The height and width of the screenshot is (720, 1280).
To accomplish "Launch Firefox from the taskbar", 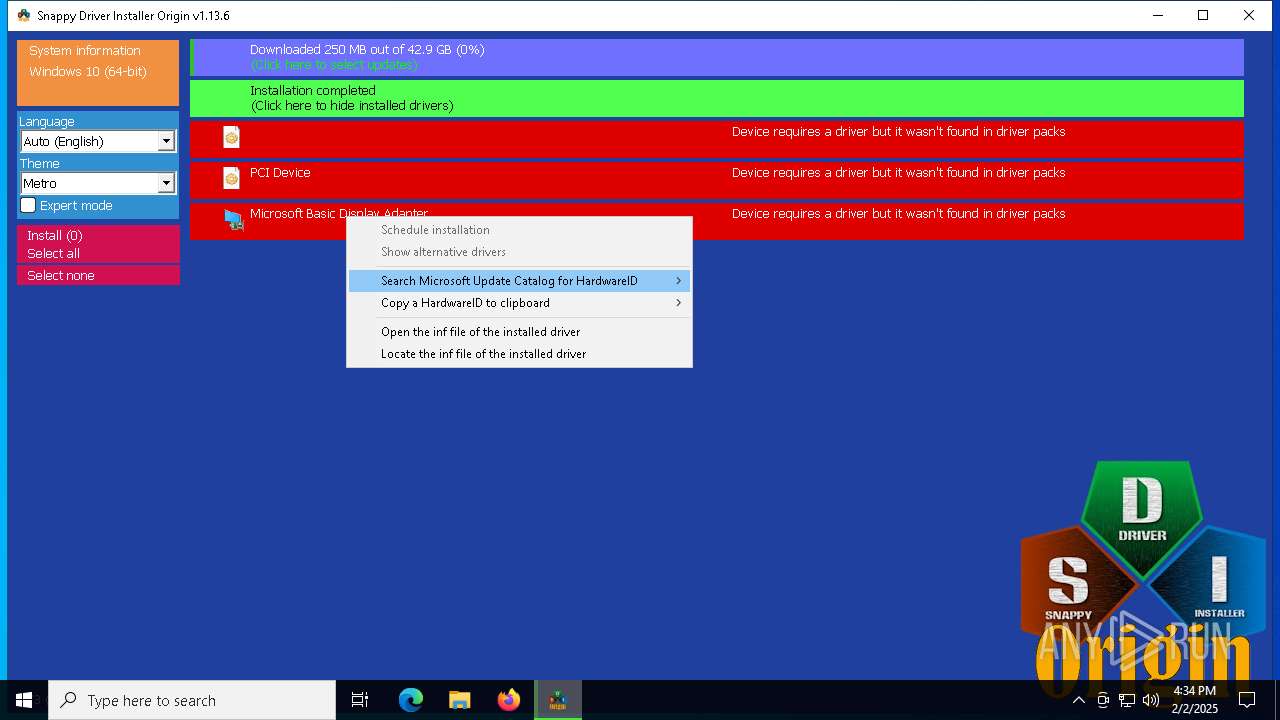I will pos(509,700).
